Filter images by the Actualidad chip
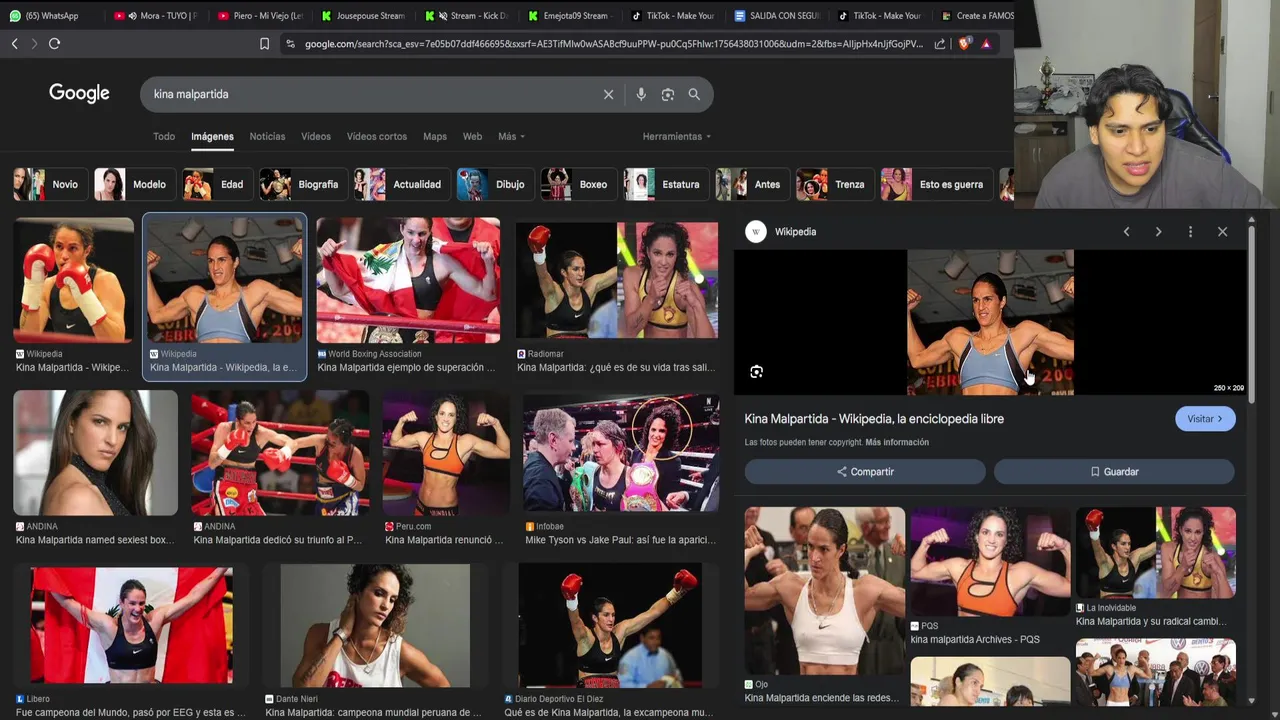Viewport: 1280px width, 720px height. (x=401, y=185)
